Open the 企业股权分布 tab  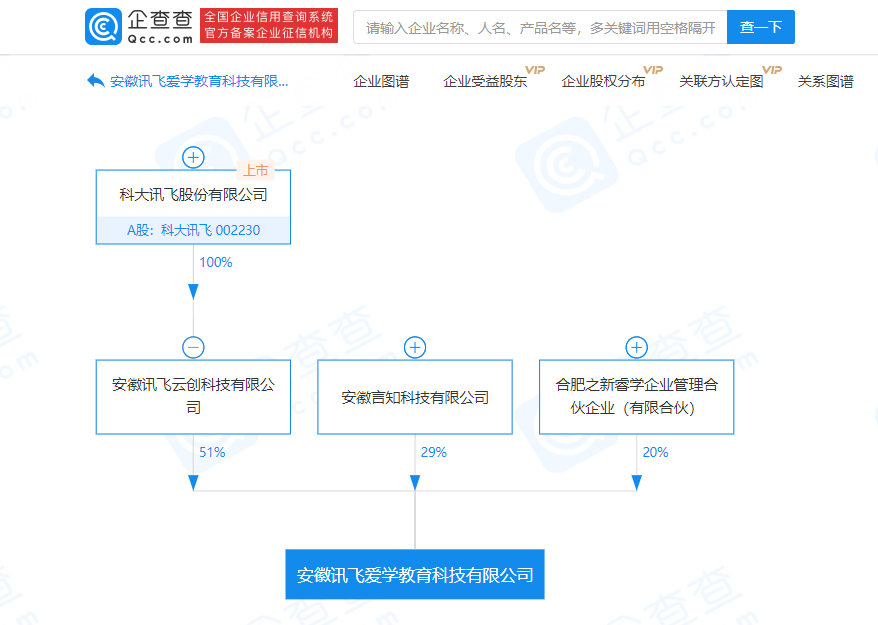click(603, 82)
